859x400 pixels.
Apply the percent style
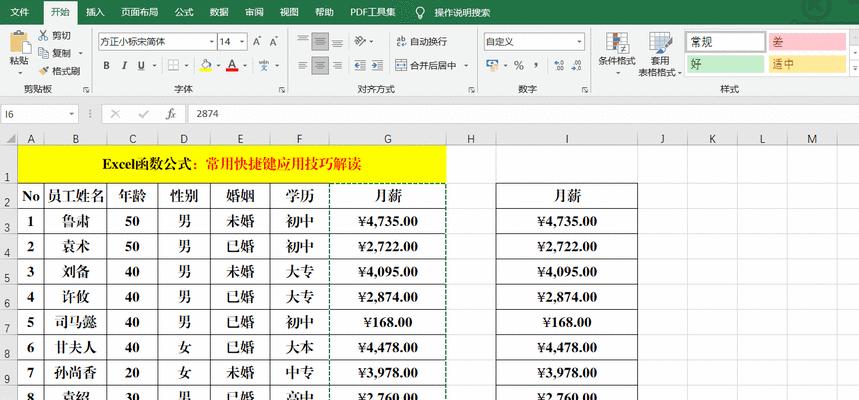tap(519, 66)
